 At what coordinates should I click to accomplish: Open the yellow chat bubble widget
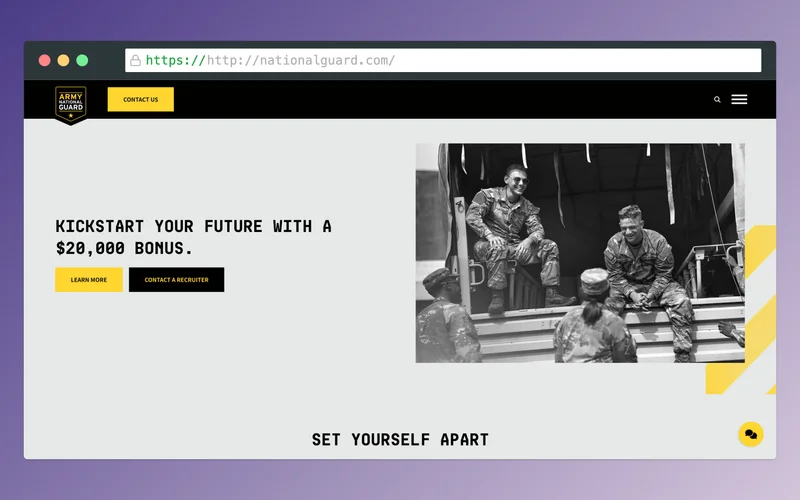click(750, 434)
